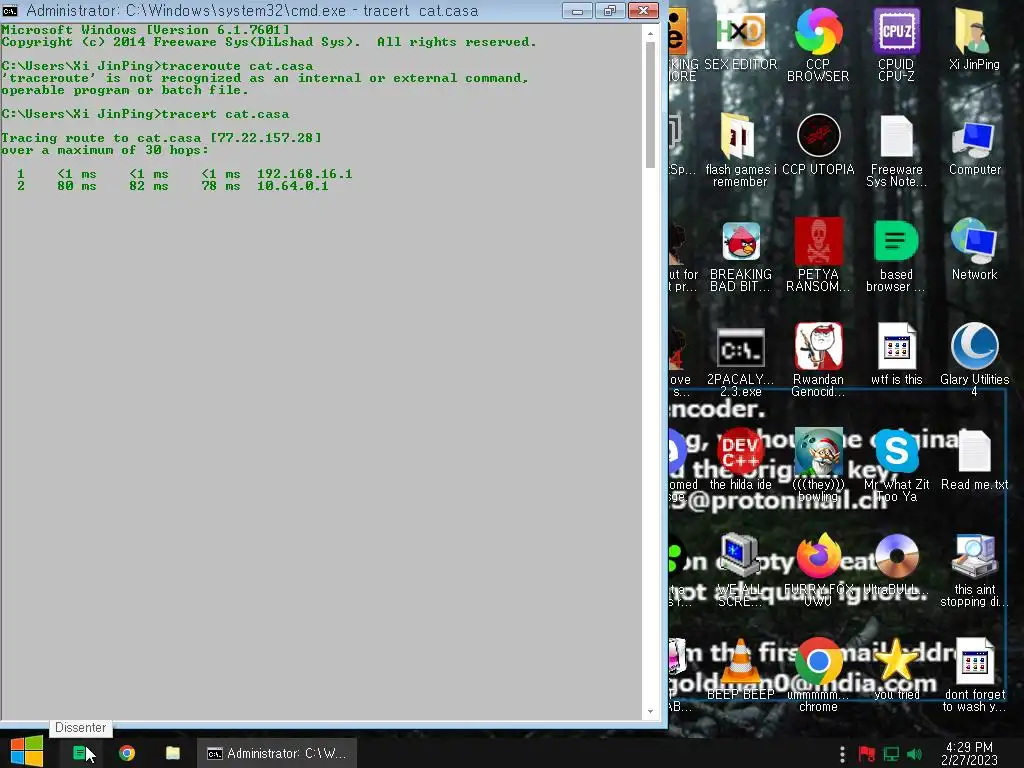Open cmd window system menu icon
The width and height of the screenshot is (1024, 768).
(x=10, y=10)
